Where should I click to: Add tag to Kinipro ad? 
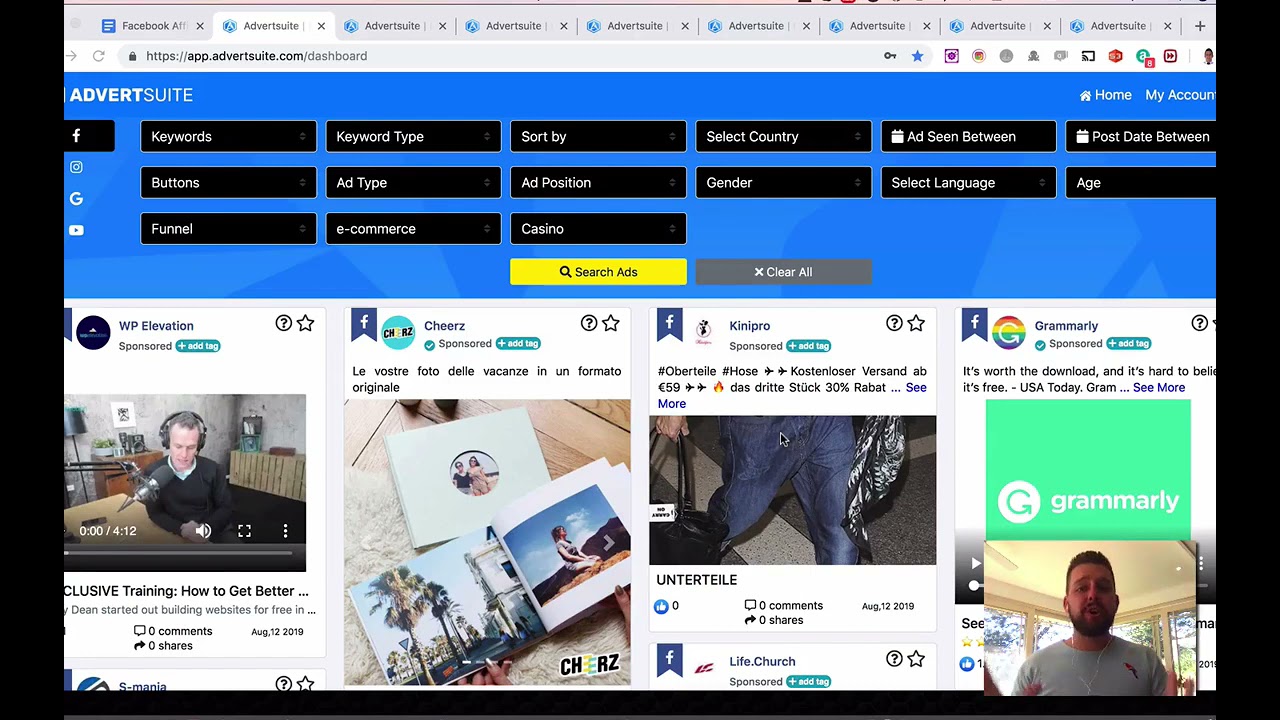point(808,346)
